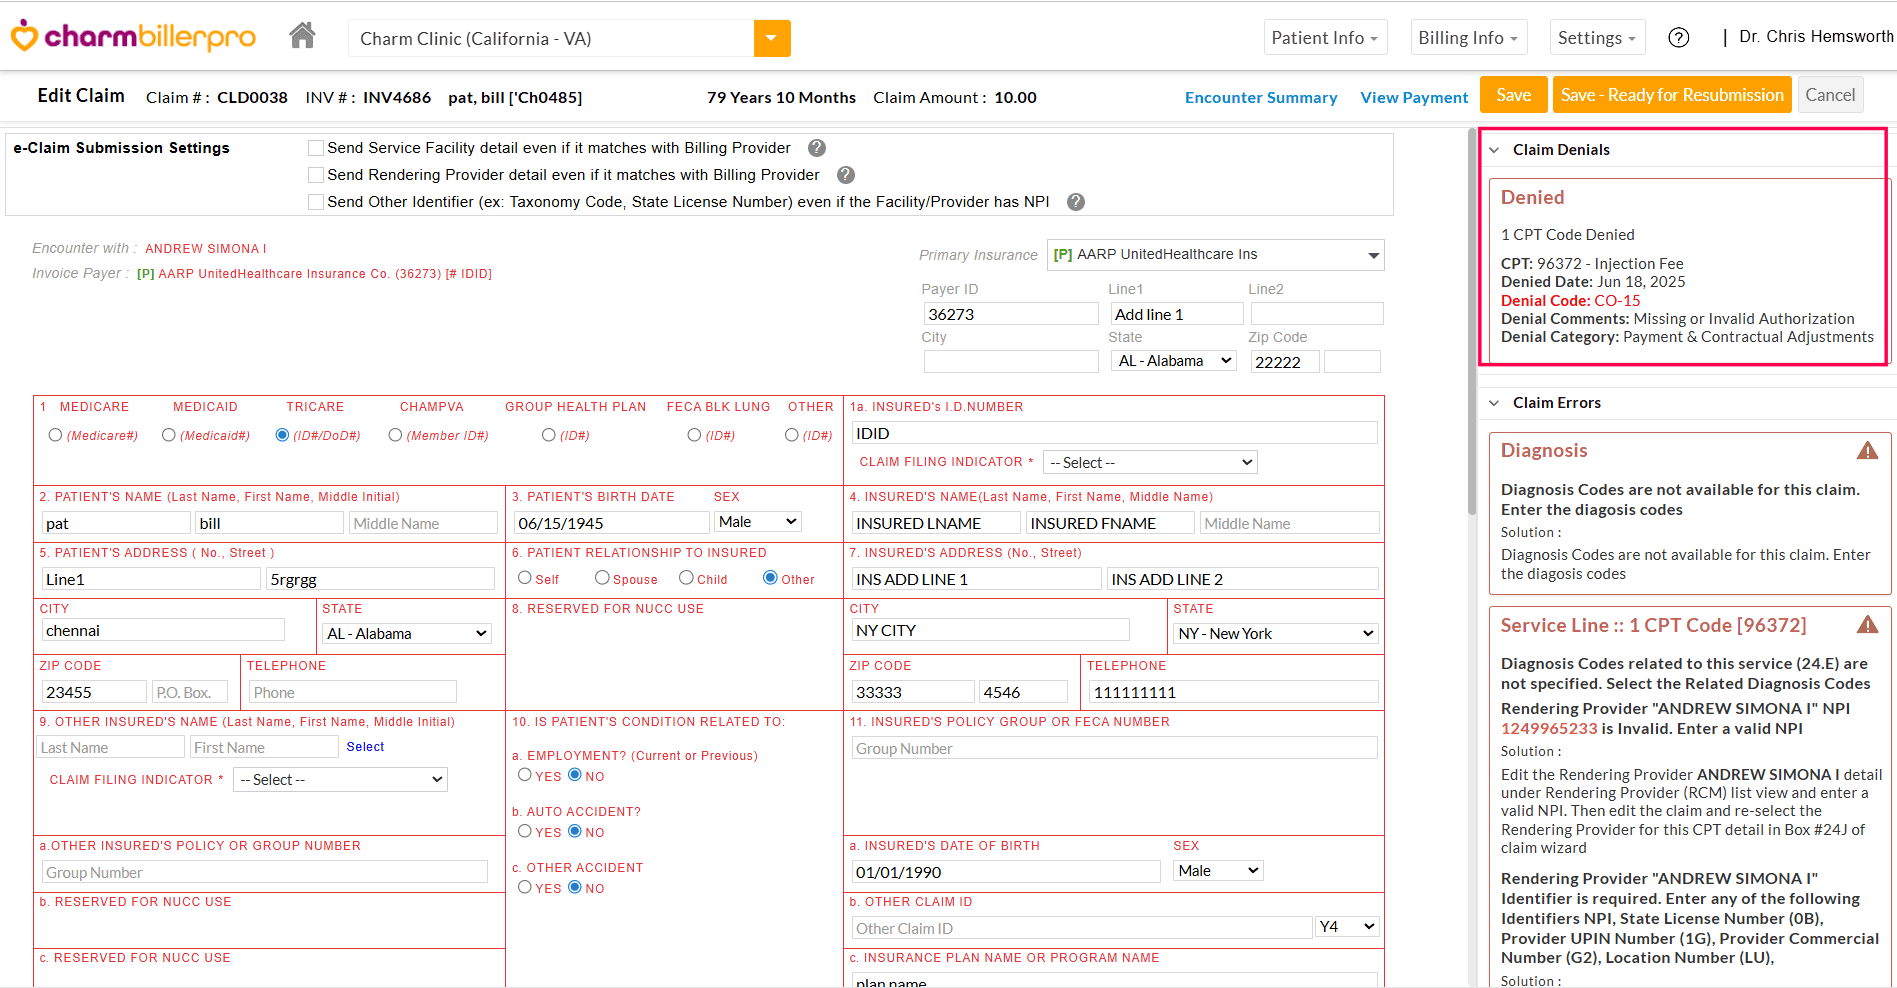Open the insured Sex dropdown

1218,871
